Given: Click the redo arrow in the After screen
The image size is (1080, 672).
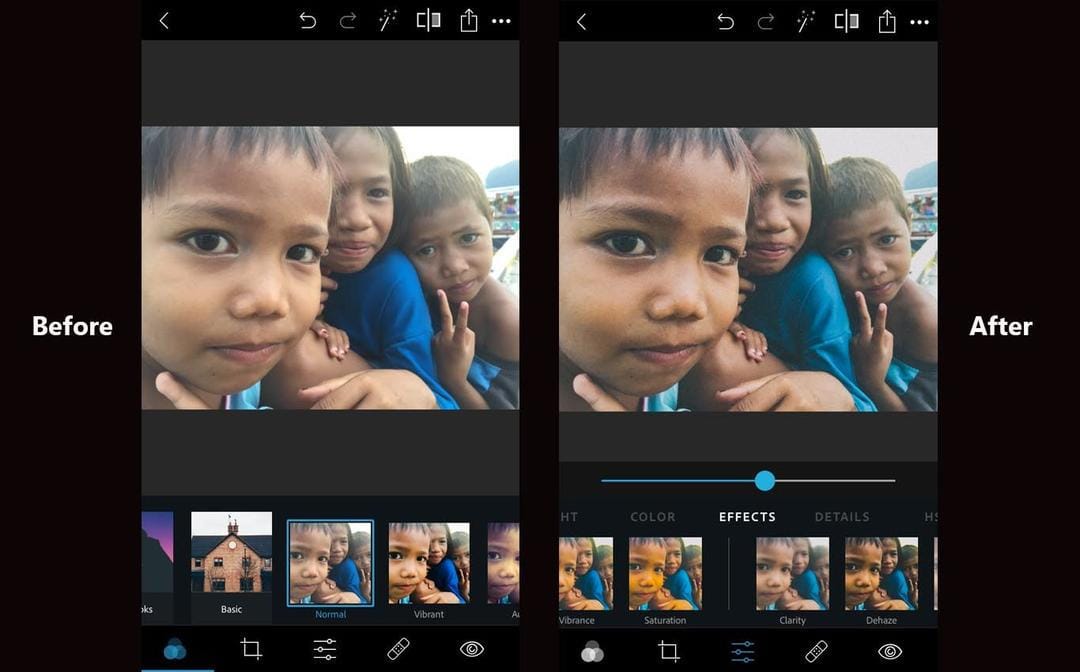Looking at the screenshot, I should (x=766, y=21).
